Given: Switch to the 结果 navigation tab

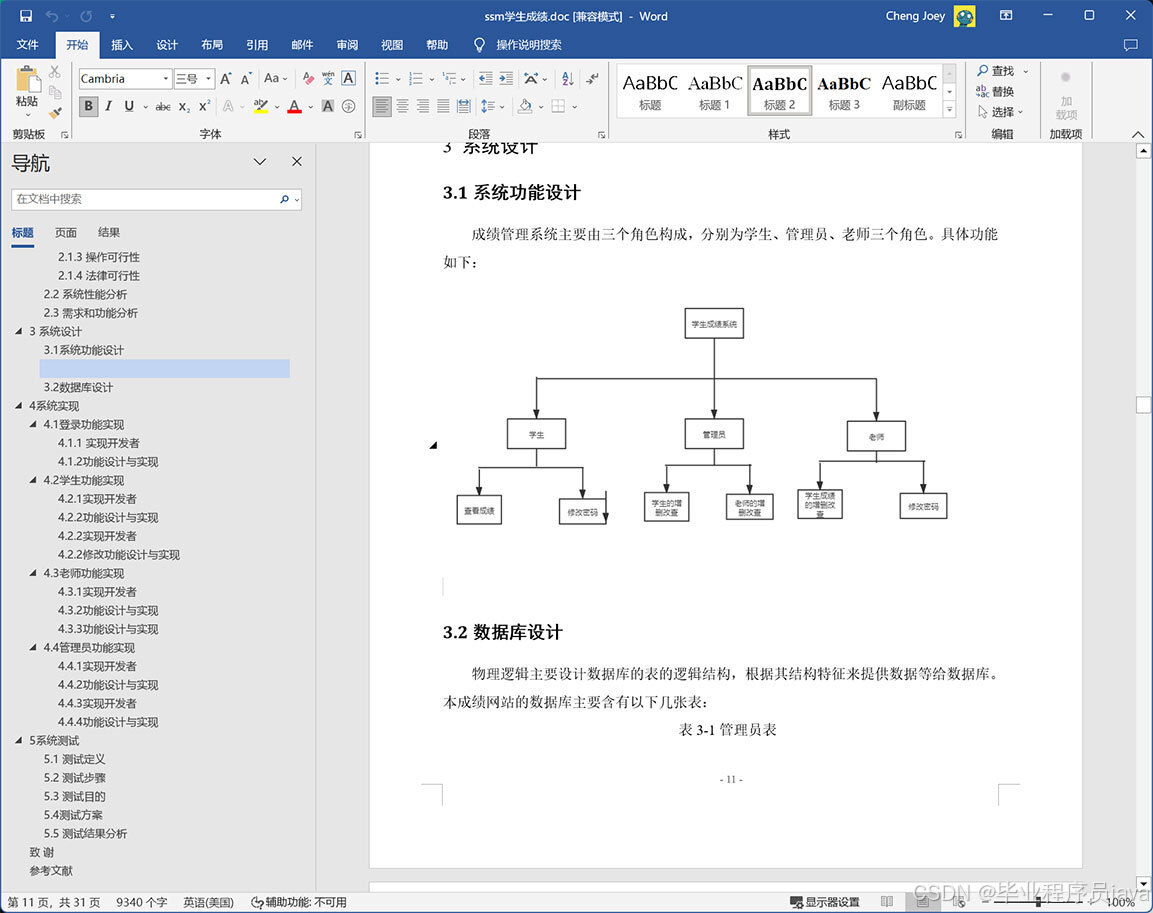Looking at the screenshot, I should pyautogui.click(x=109, y=232).
